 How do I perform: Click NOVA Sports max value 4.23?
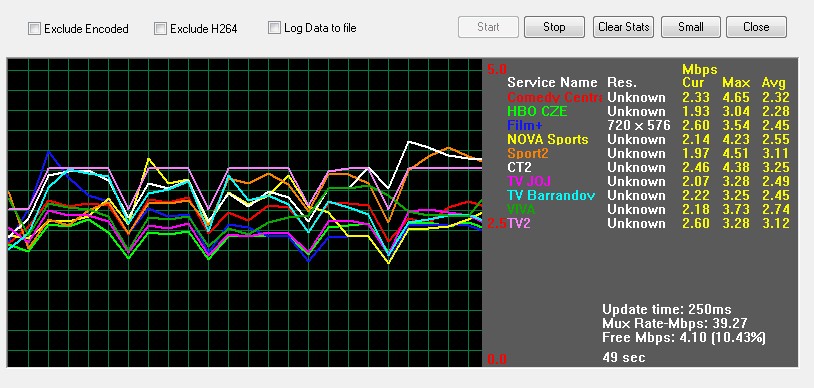coord(736,139)
